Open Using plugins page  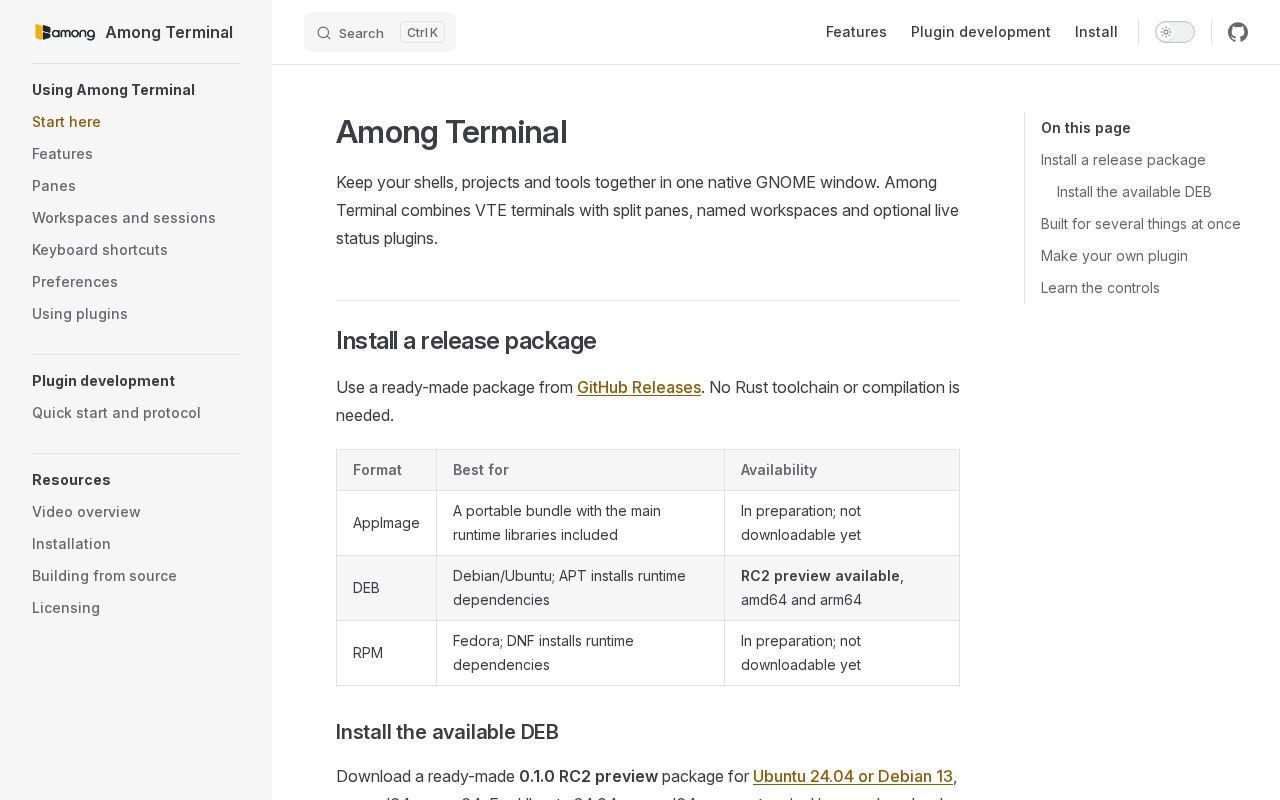[x=80, y=314]
